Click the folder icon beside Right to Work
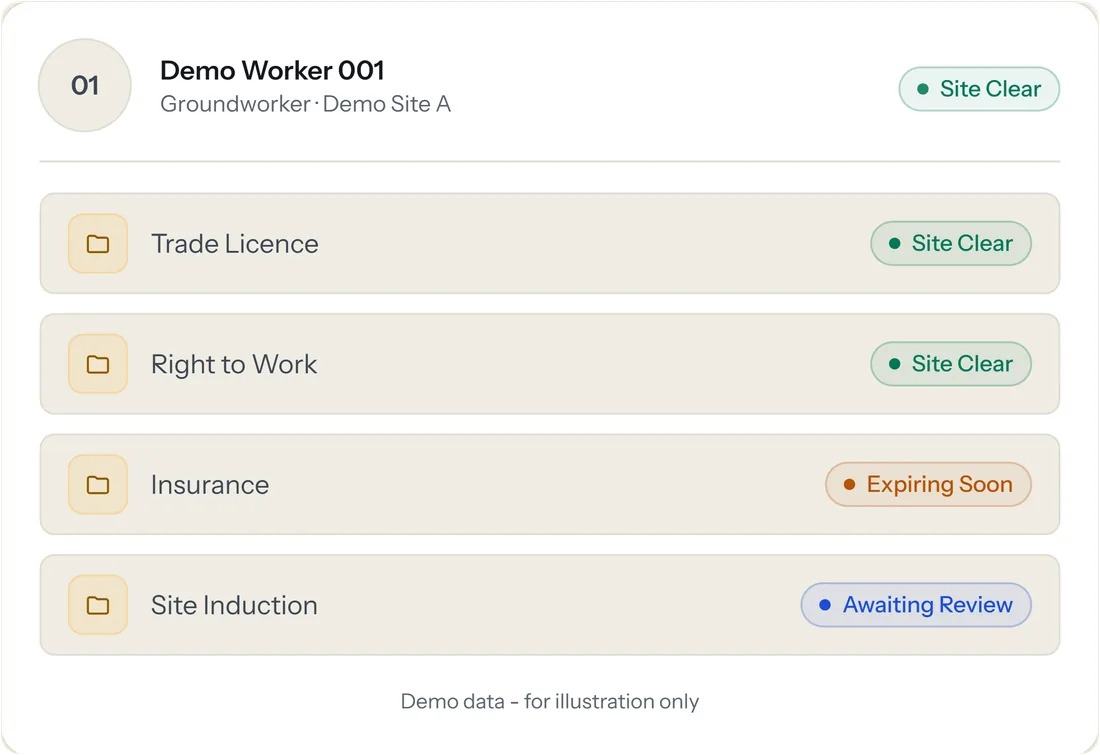Viewport: 1100px width, 755px height. (98, 364)
